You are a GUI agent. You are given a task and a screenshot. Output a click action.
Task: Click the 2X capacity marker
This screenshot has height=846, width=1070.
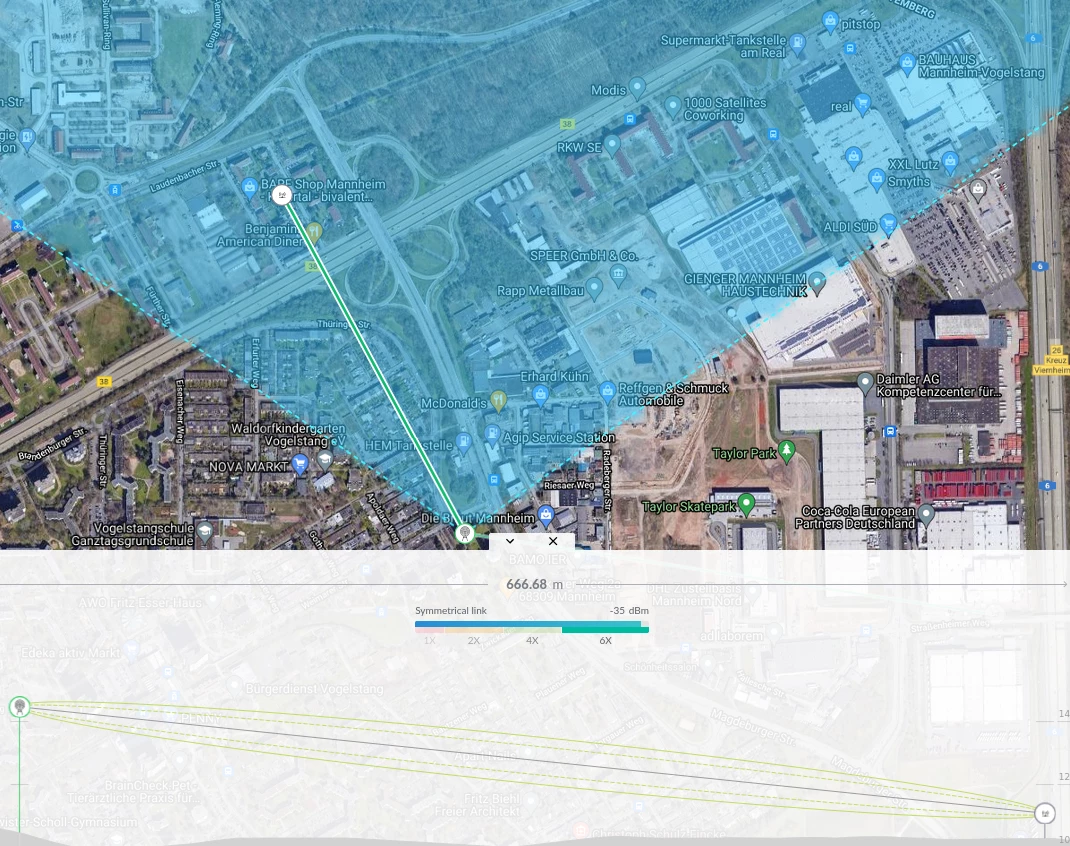pyautogui.click(x=474, y=641)
